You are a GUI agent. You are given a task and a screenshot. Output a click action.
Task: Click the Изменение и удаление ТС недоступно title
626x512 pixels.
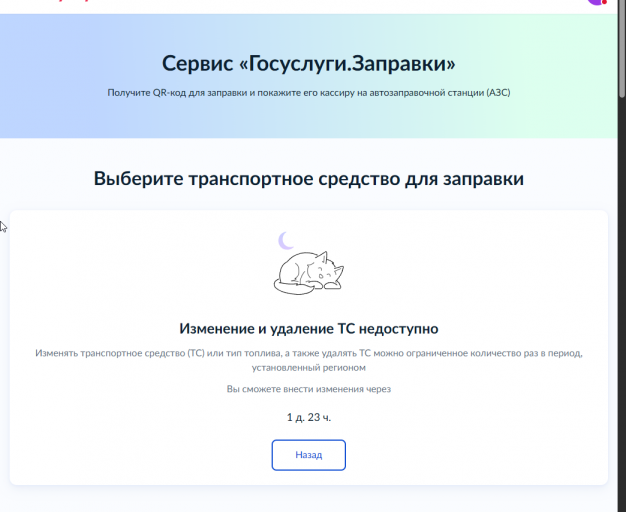[x=309, y=329]
